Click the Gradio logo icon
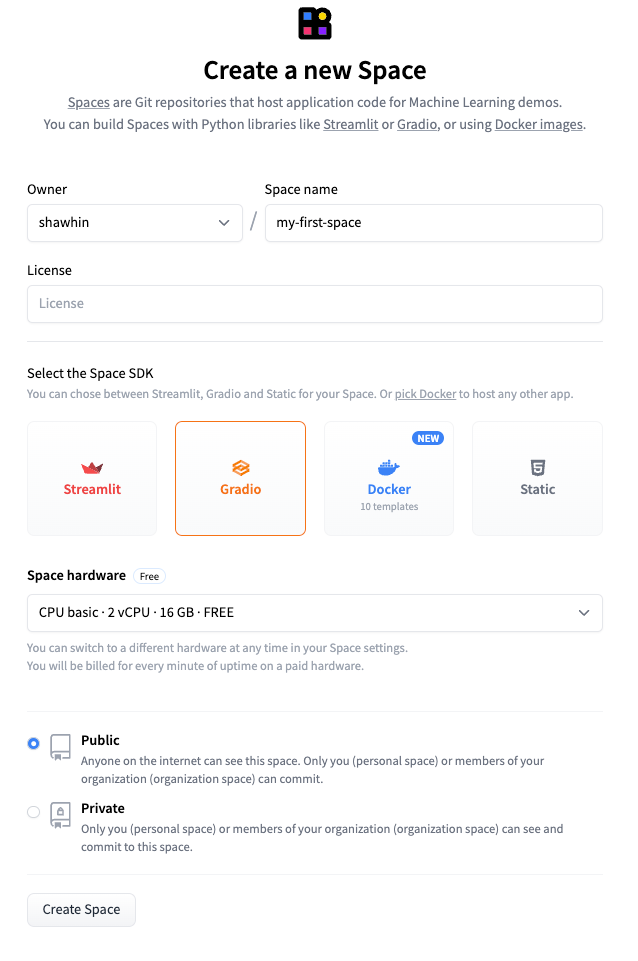 point(240,468)
